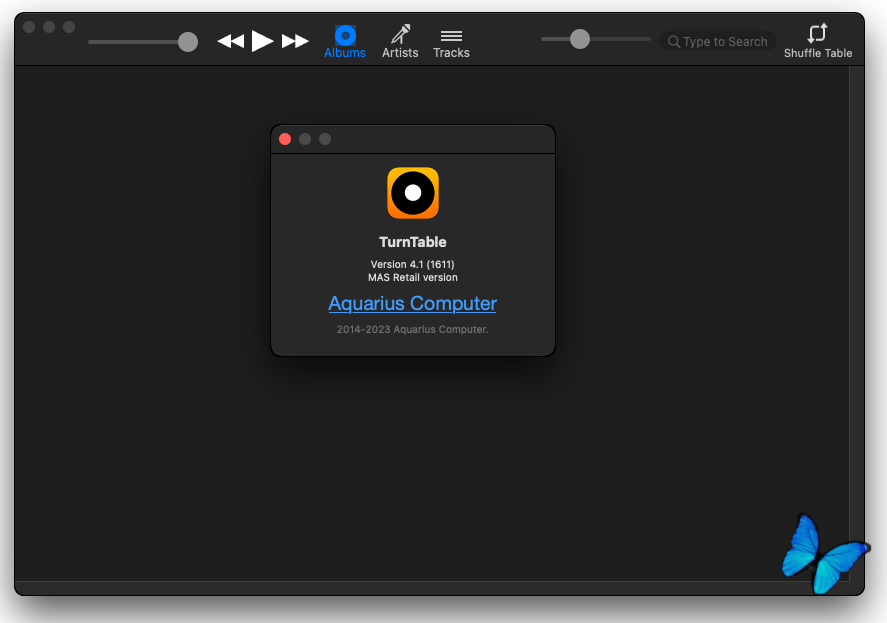The image size is (887, 623).
Task: Switch to the Tracks view
Action: (x=451, y=42)
